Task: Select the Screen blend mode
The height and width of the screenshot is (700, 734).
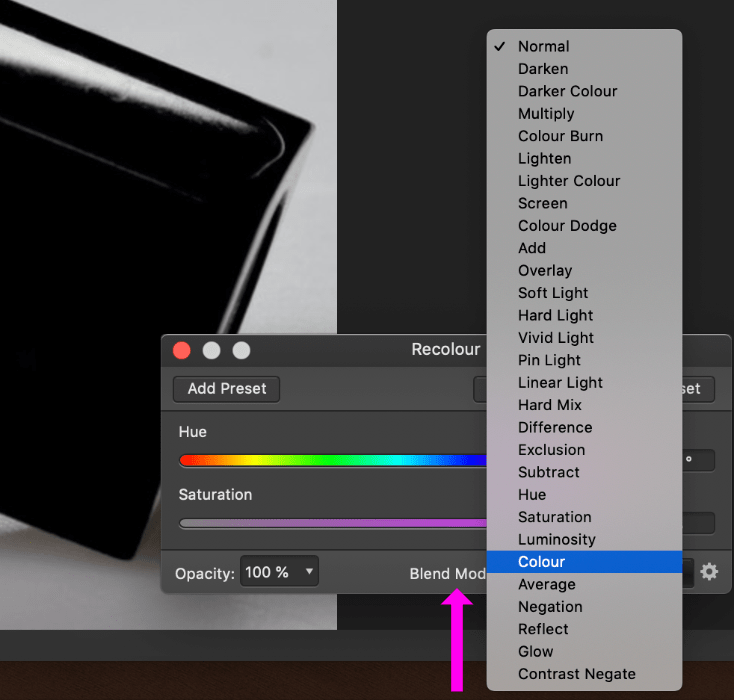Action: (543, 203)
